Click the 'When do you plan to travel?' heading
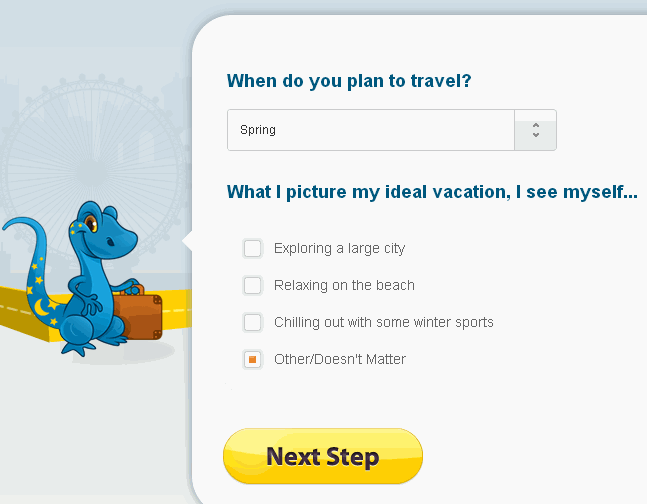647x504 pixels. click(349, 81)
